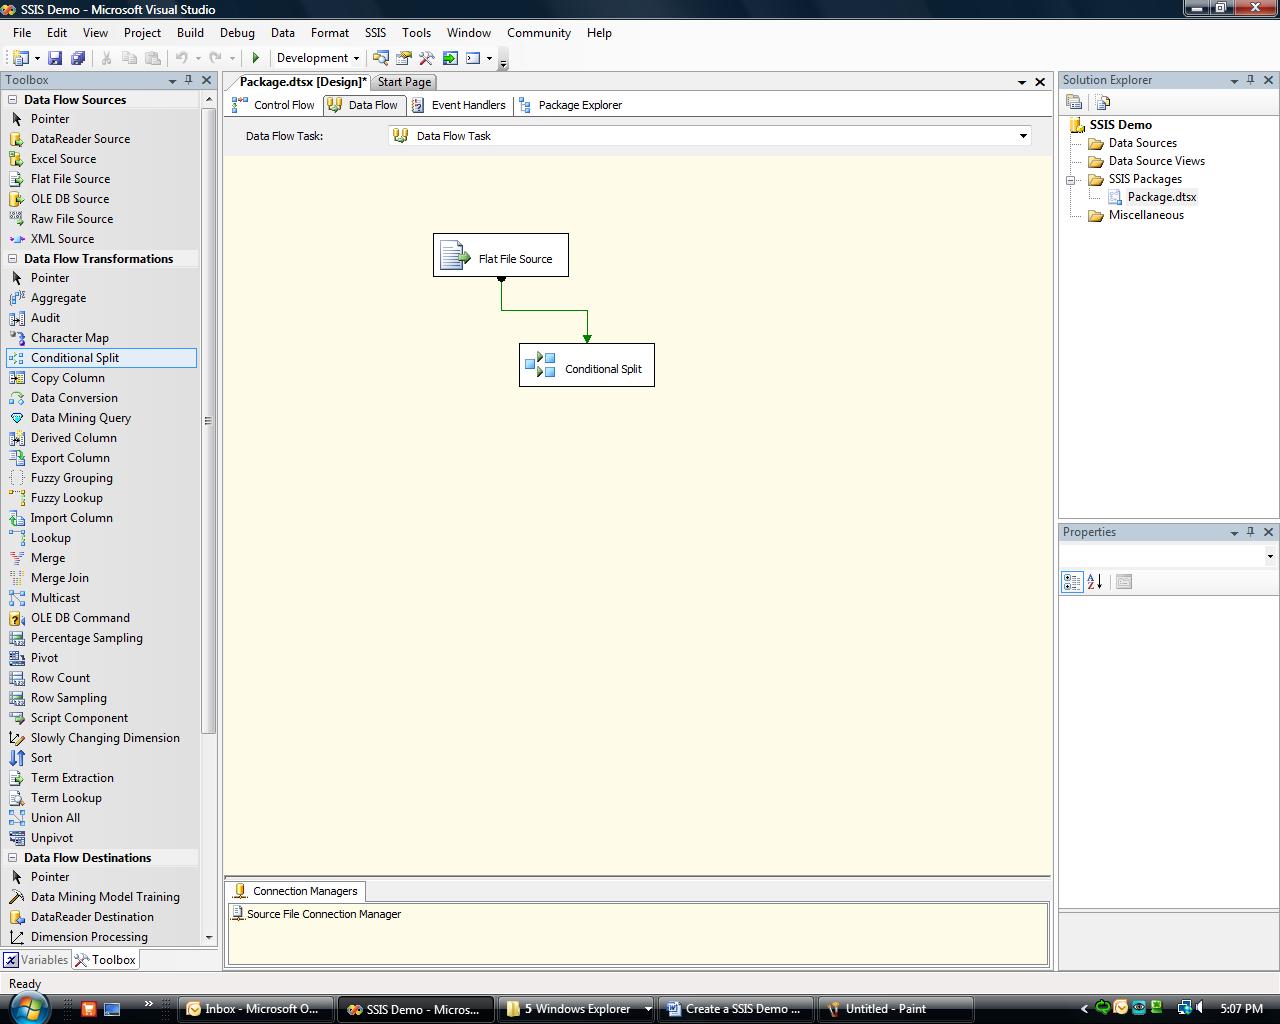Click the Conditional Split node on the design canvas

587,366
